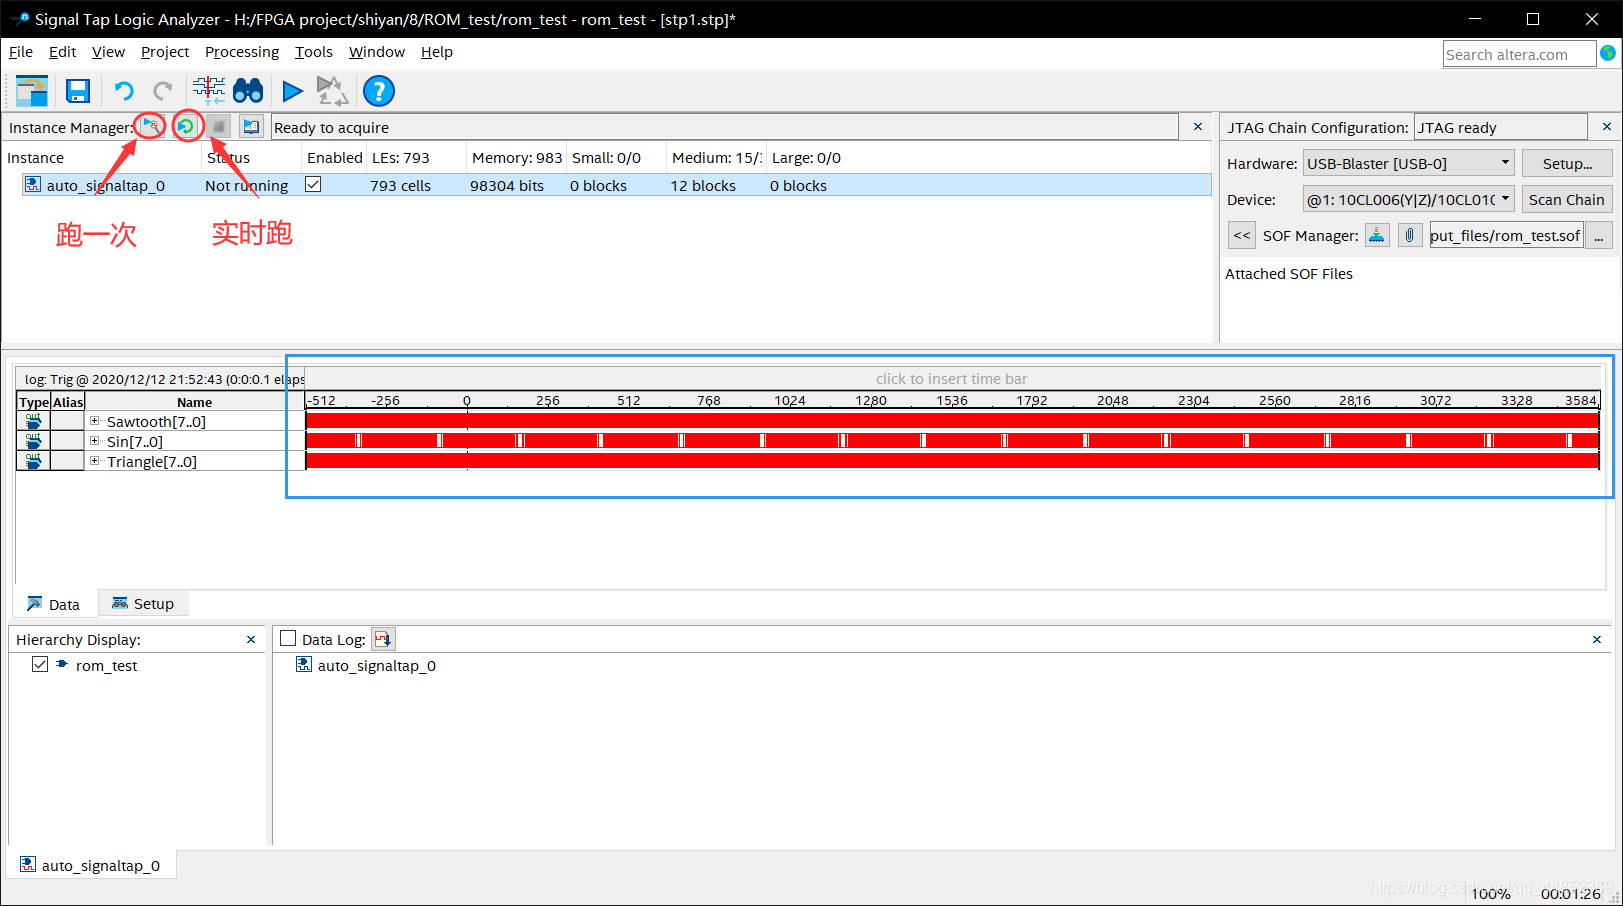Program device with SOF Manager download icon
Screen dimensions: 1623x906
(x=1377, y=236)
